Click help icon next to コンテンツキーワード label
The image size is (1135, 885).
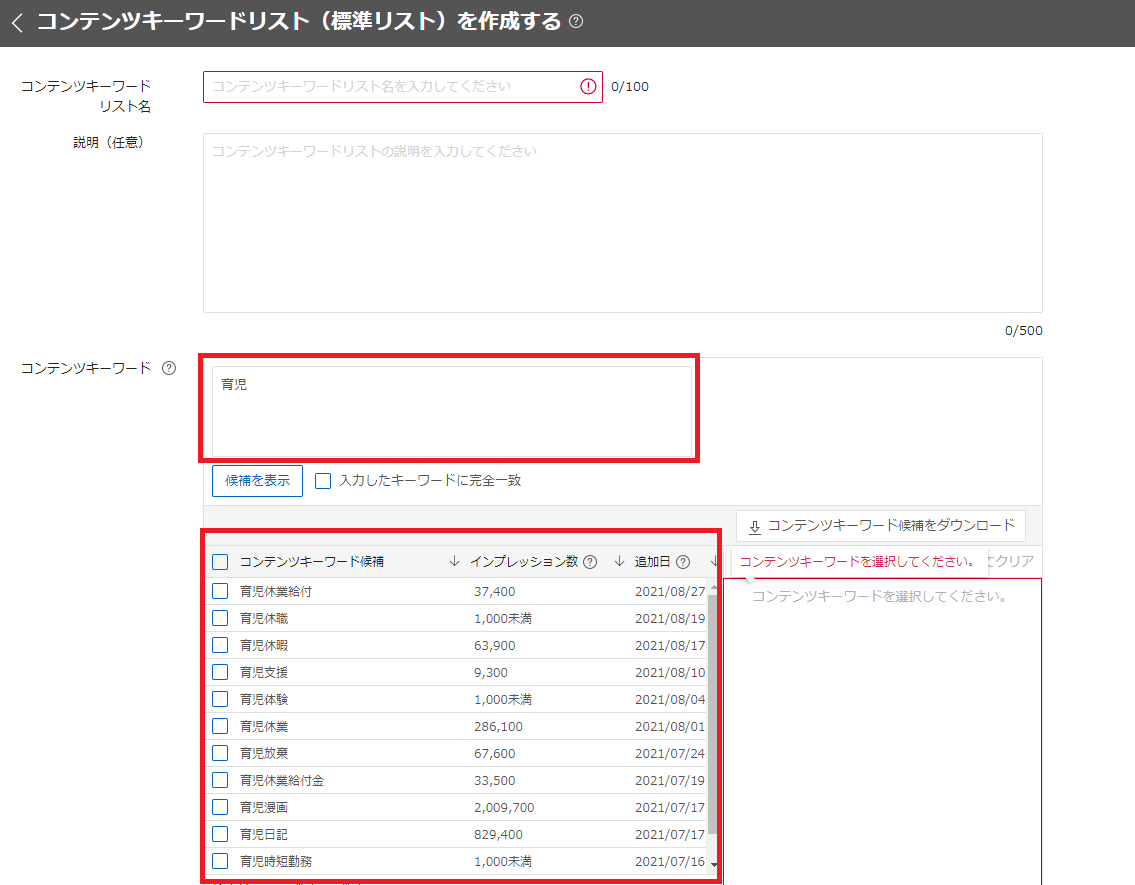169,368
